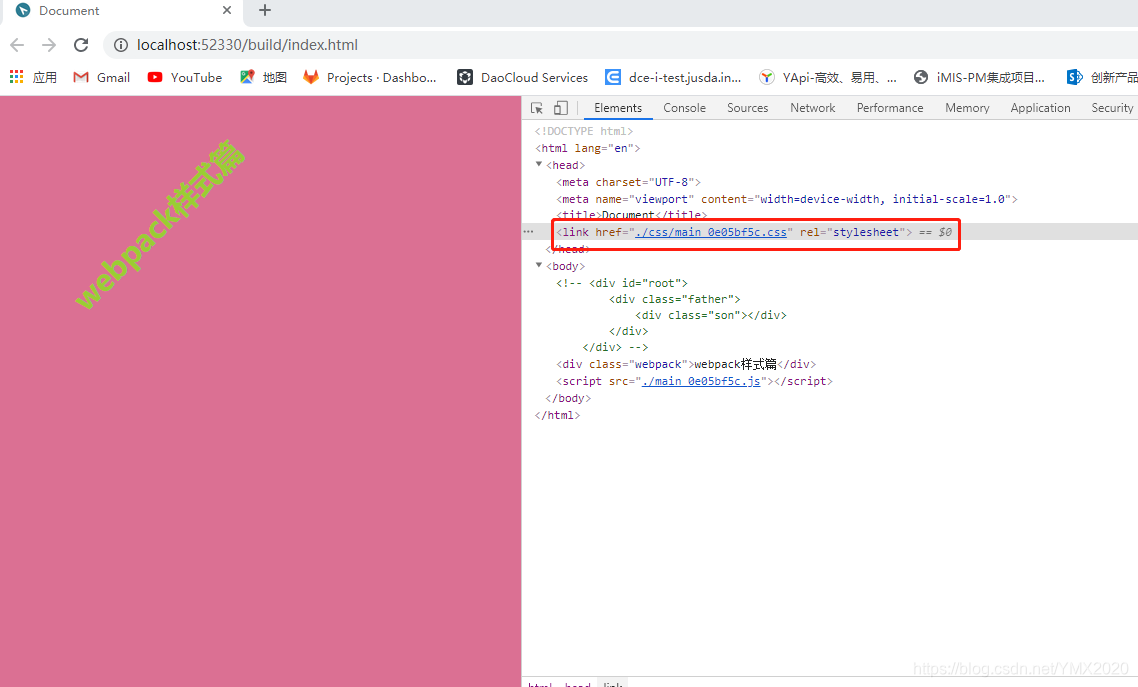Switch to the Elements tab
This screenshot has width=1138, height=687.
tap(618, 108)
